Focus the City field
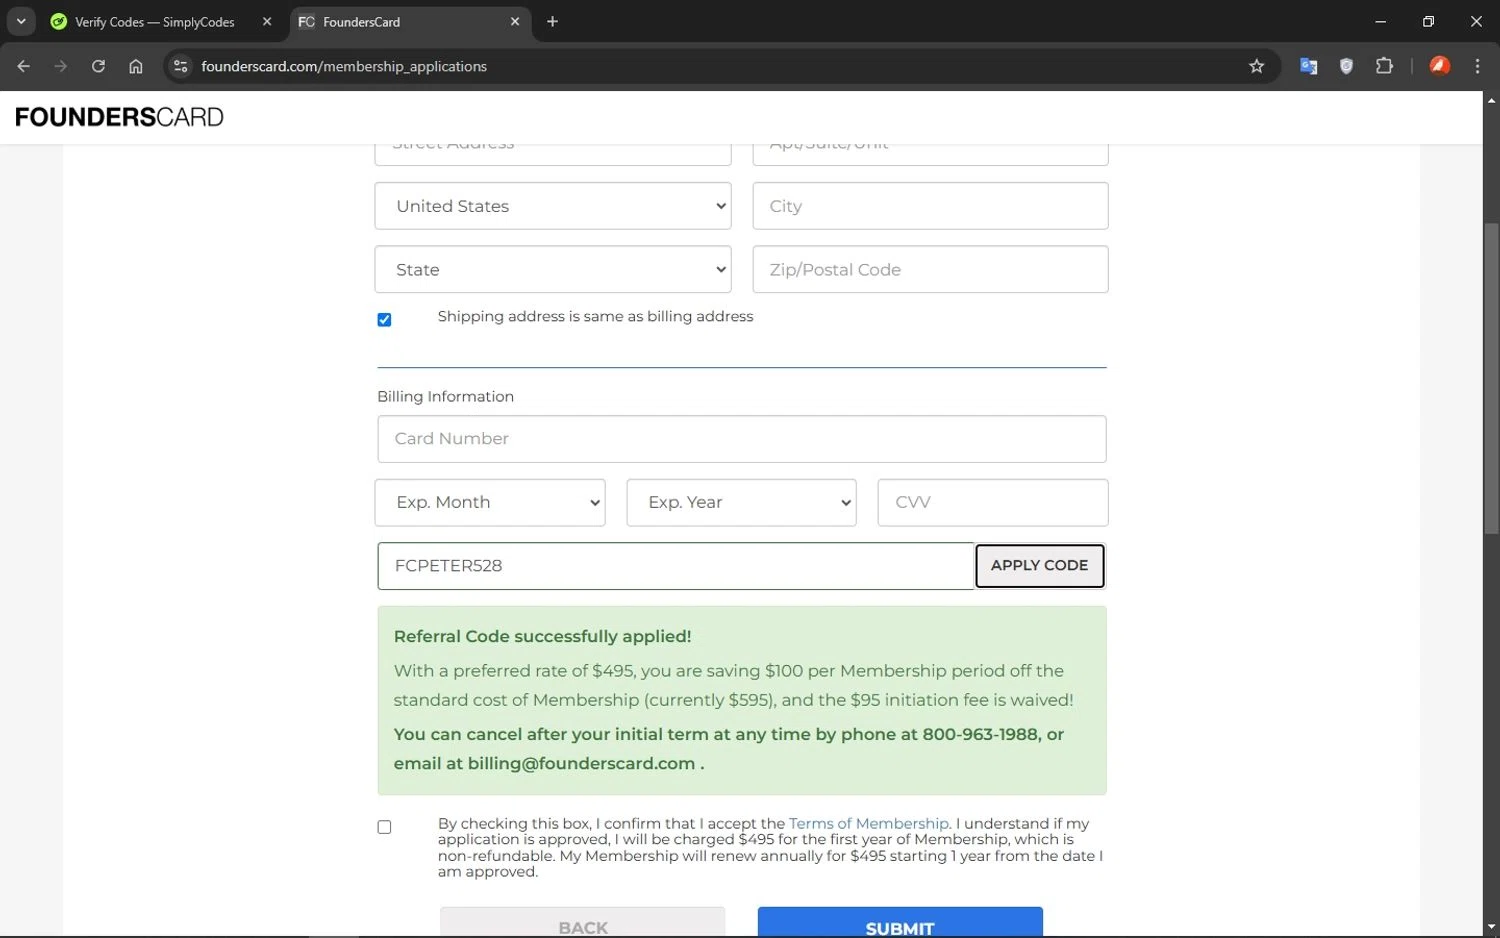Image resolution: width=1500 pixels, height=938 pixels. point(930,206)
